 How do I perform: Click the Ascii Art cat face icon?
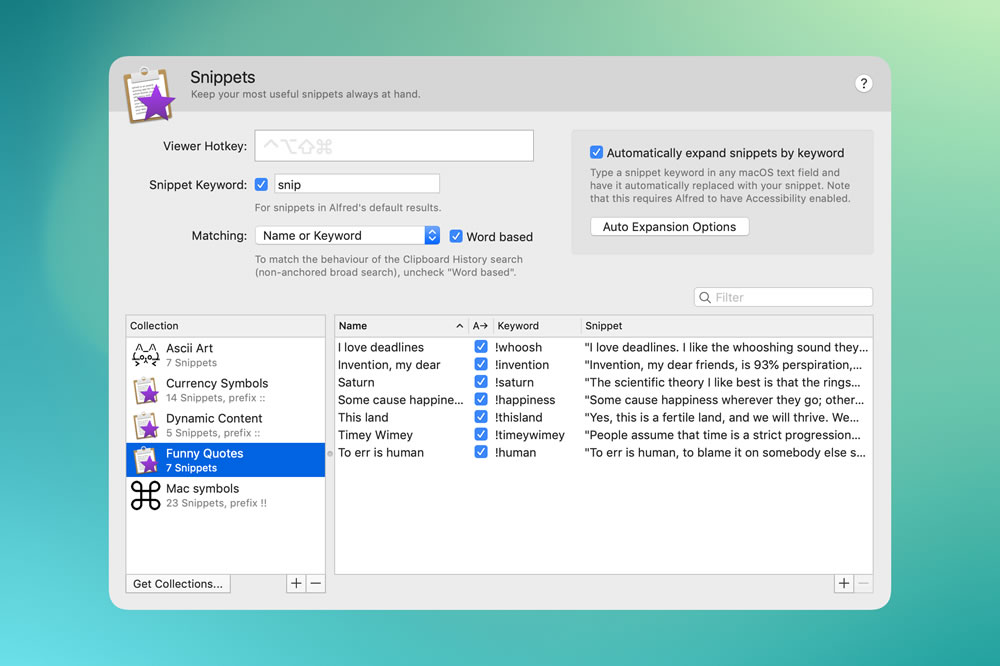[145, 355]
